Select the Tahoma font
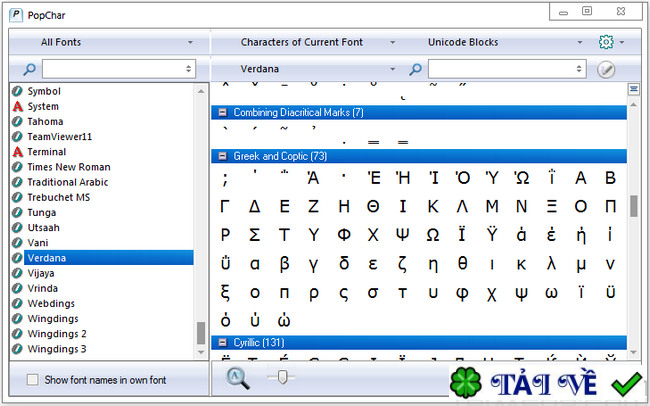 click(x=45, y=122)
